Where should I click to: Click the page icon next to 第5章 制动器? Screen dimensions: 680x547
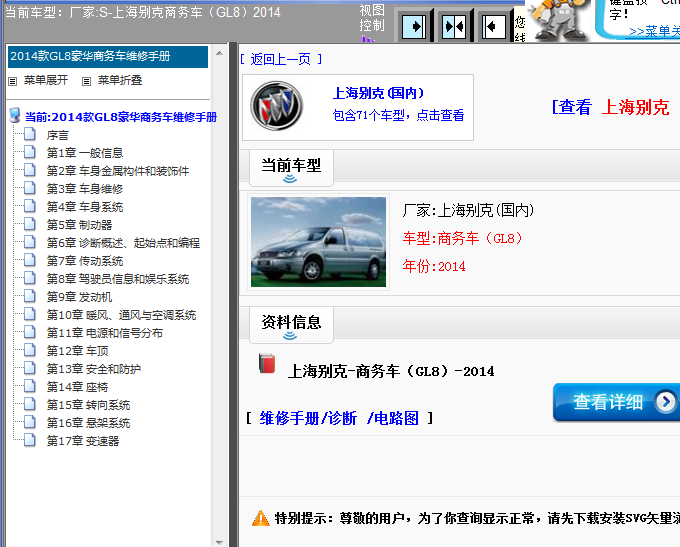(x=29, y=224)
